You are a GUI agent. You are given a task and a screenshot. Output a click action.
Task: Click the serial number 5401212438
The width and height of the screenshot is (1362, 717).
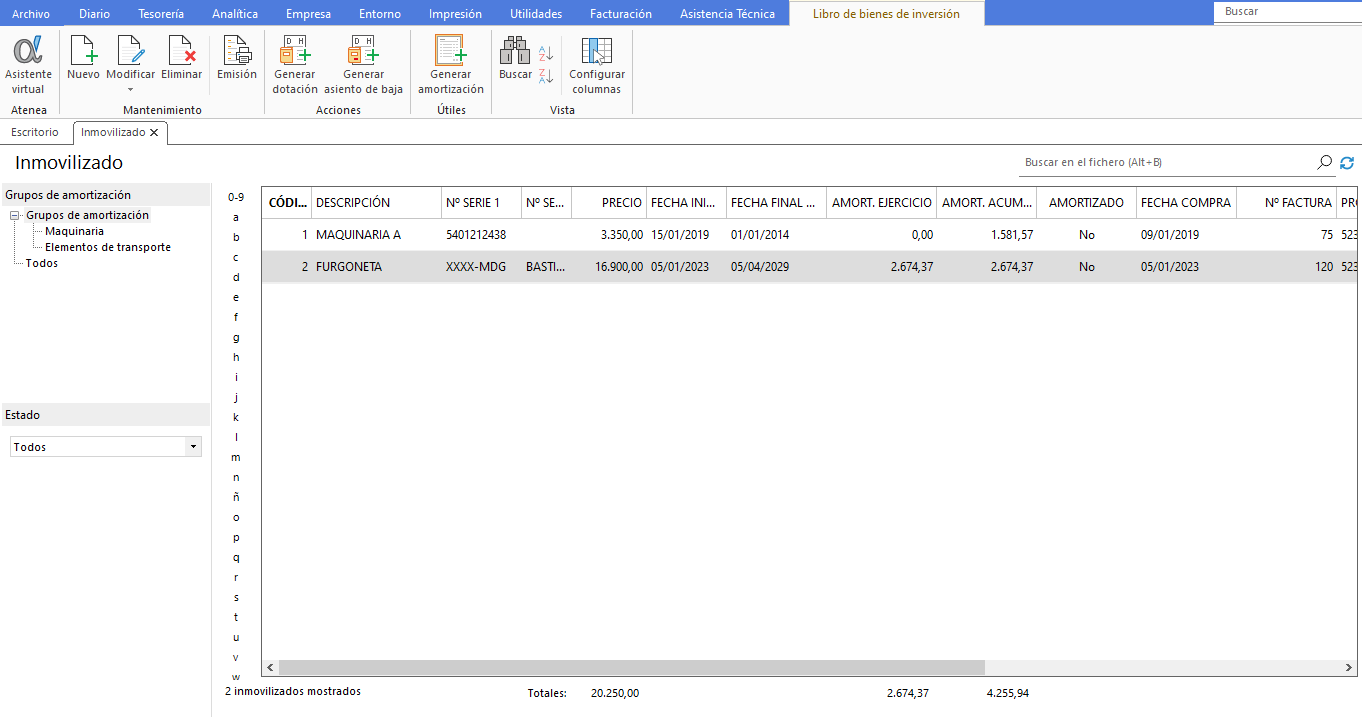476,235
